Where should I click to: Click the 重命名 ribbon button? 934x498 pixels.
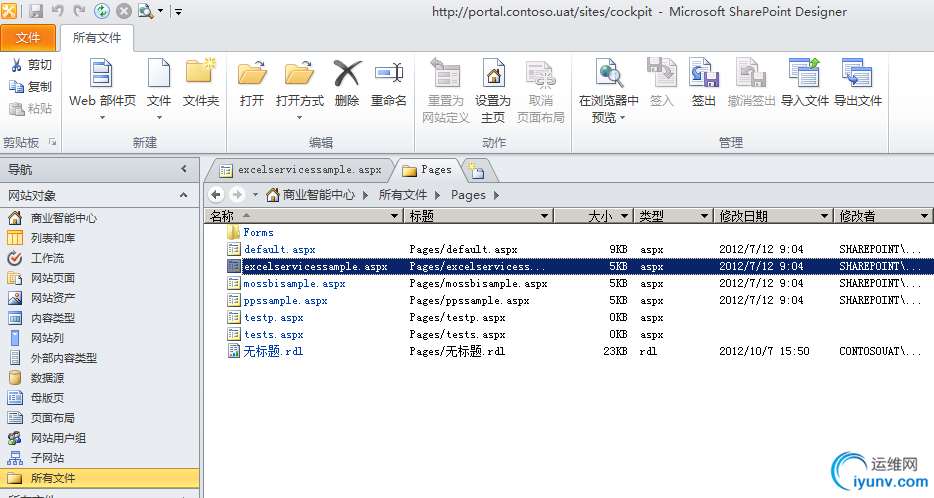(x=388, y=83)
